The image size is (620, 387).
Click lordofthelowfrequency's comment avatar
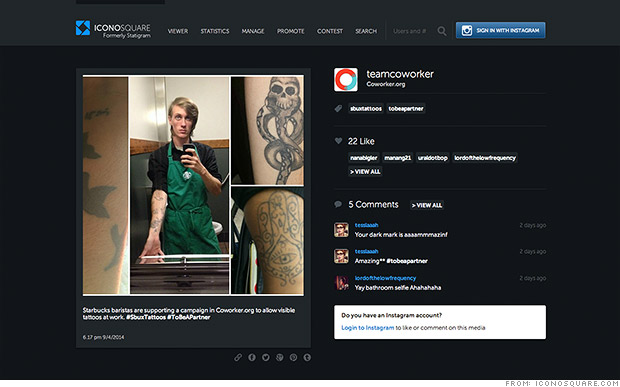click(341, 283)
